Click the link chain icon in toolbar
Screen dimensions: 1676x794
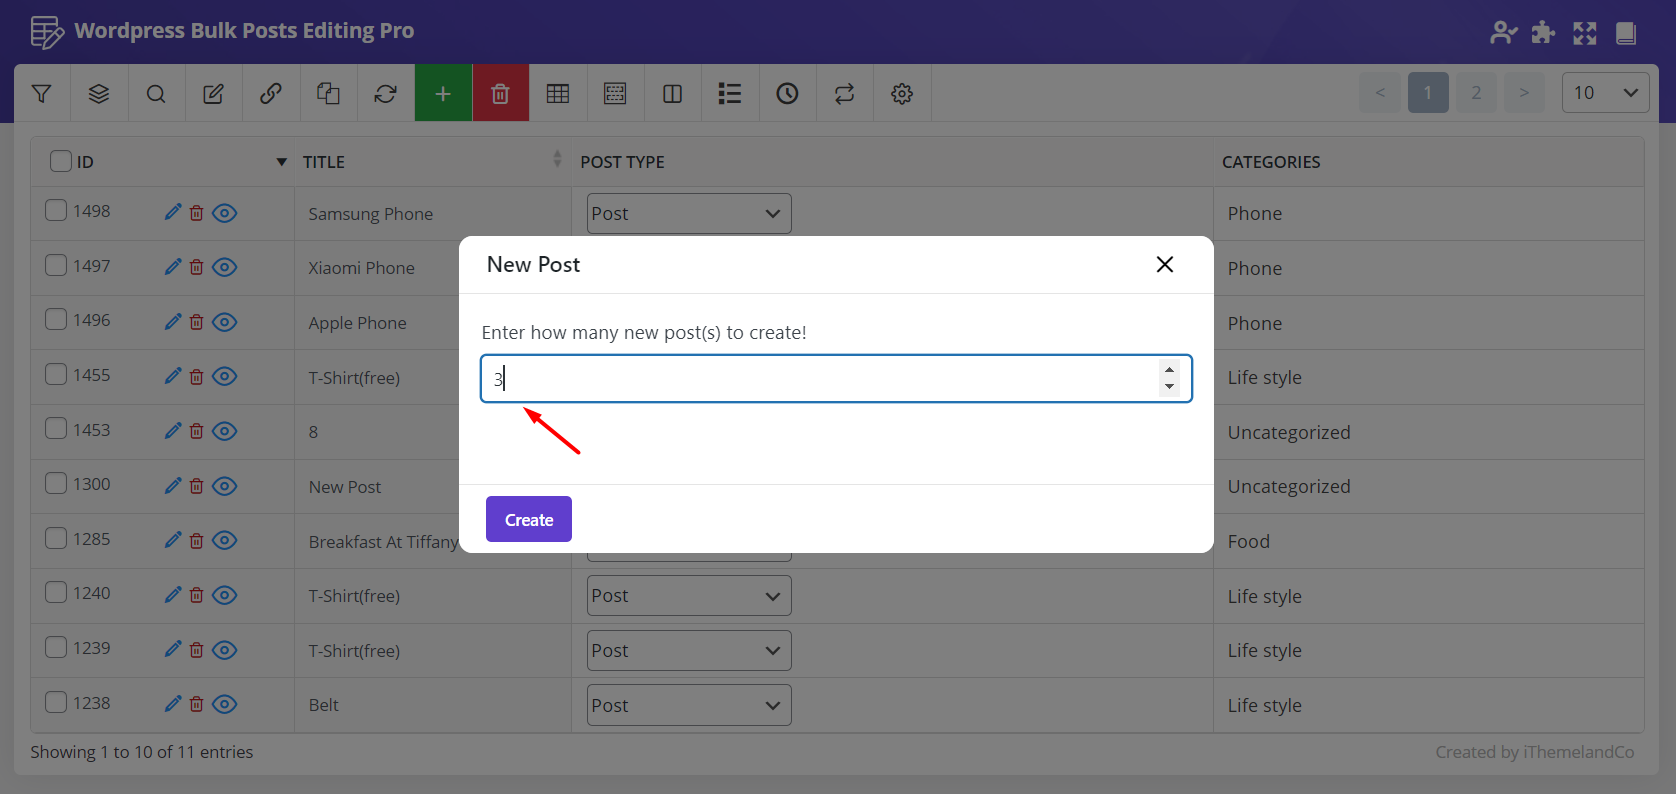pos(270,93)
